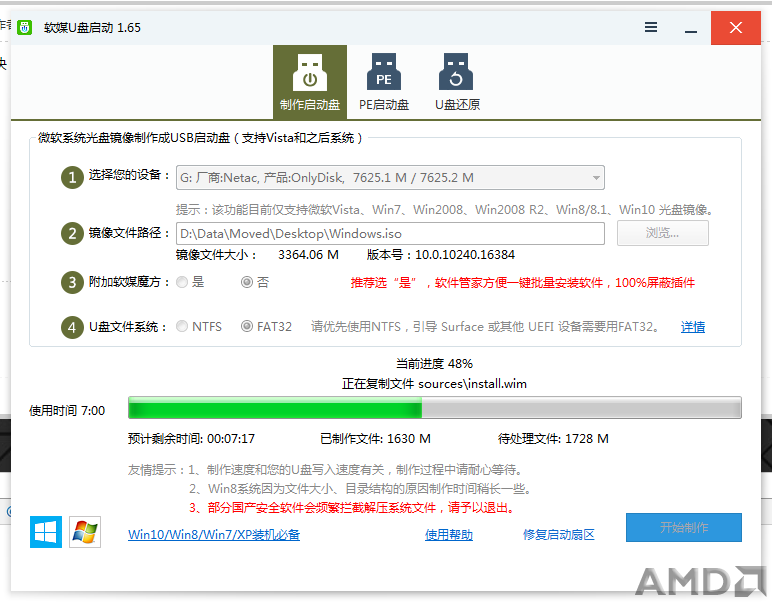Viewport: 772px width, 602px height.
Task: Open the U盘还原 tab
Action: (x=457, y=82)
